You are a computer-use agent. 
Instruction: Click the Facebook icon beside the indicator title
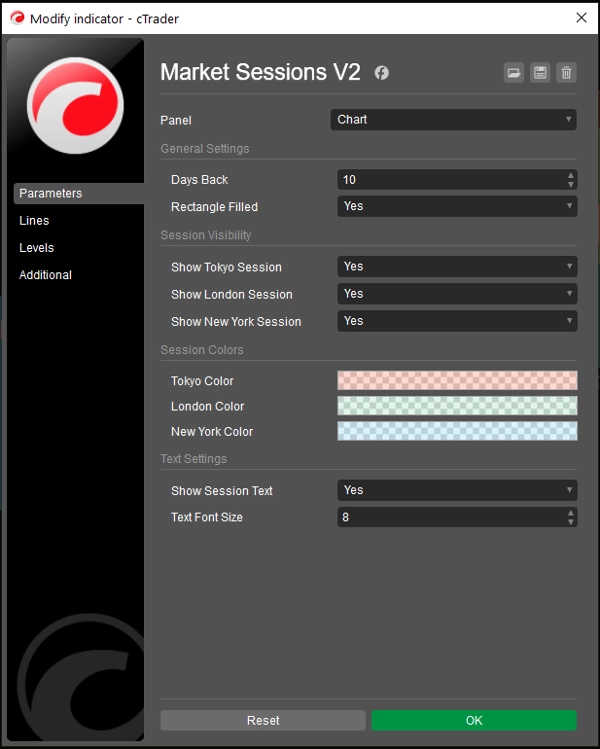(x=381, y=73)
